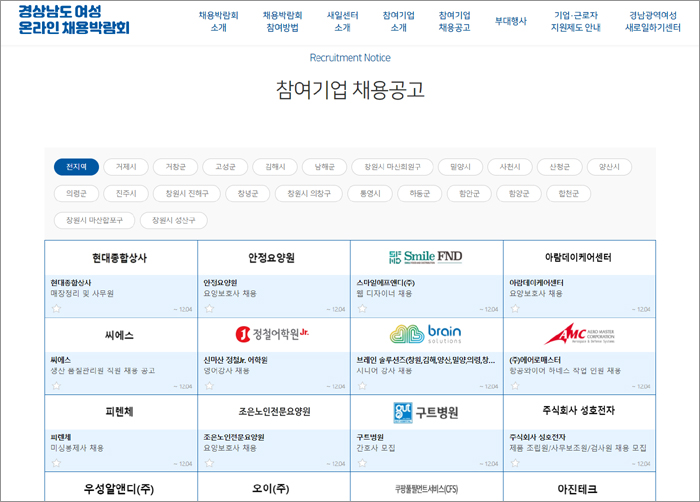Open the 아진테크 card
Screen dimensions: 700x502
[x=577, y=489]
